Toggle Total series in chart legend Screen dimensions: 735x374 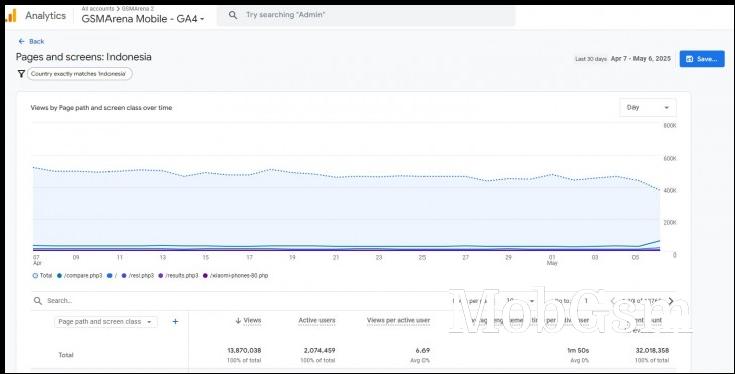pos(42,276)
